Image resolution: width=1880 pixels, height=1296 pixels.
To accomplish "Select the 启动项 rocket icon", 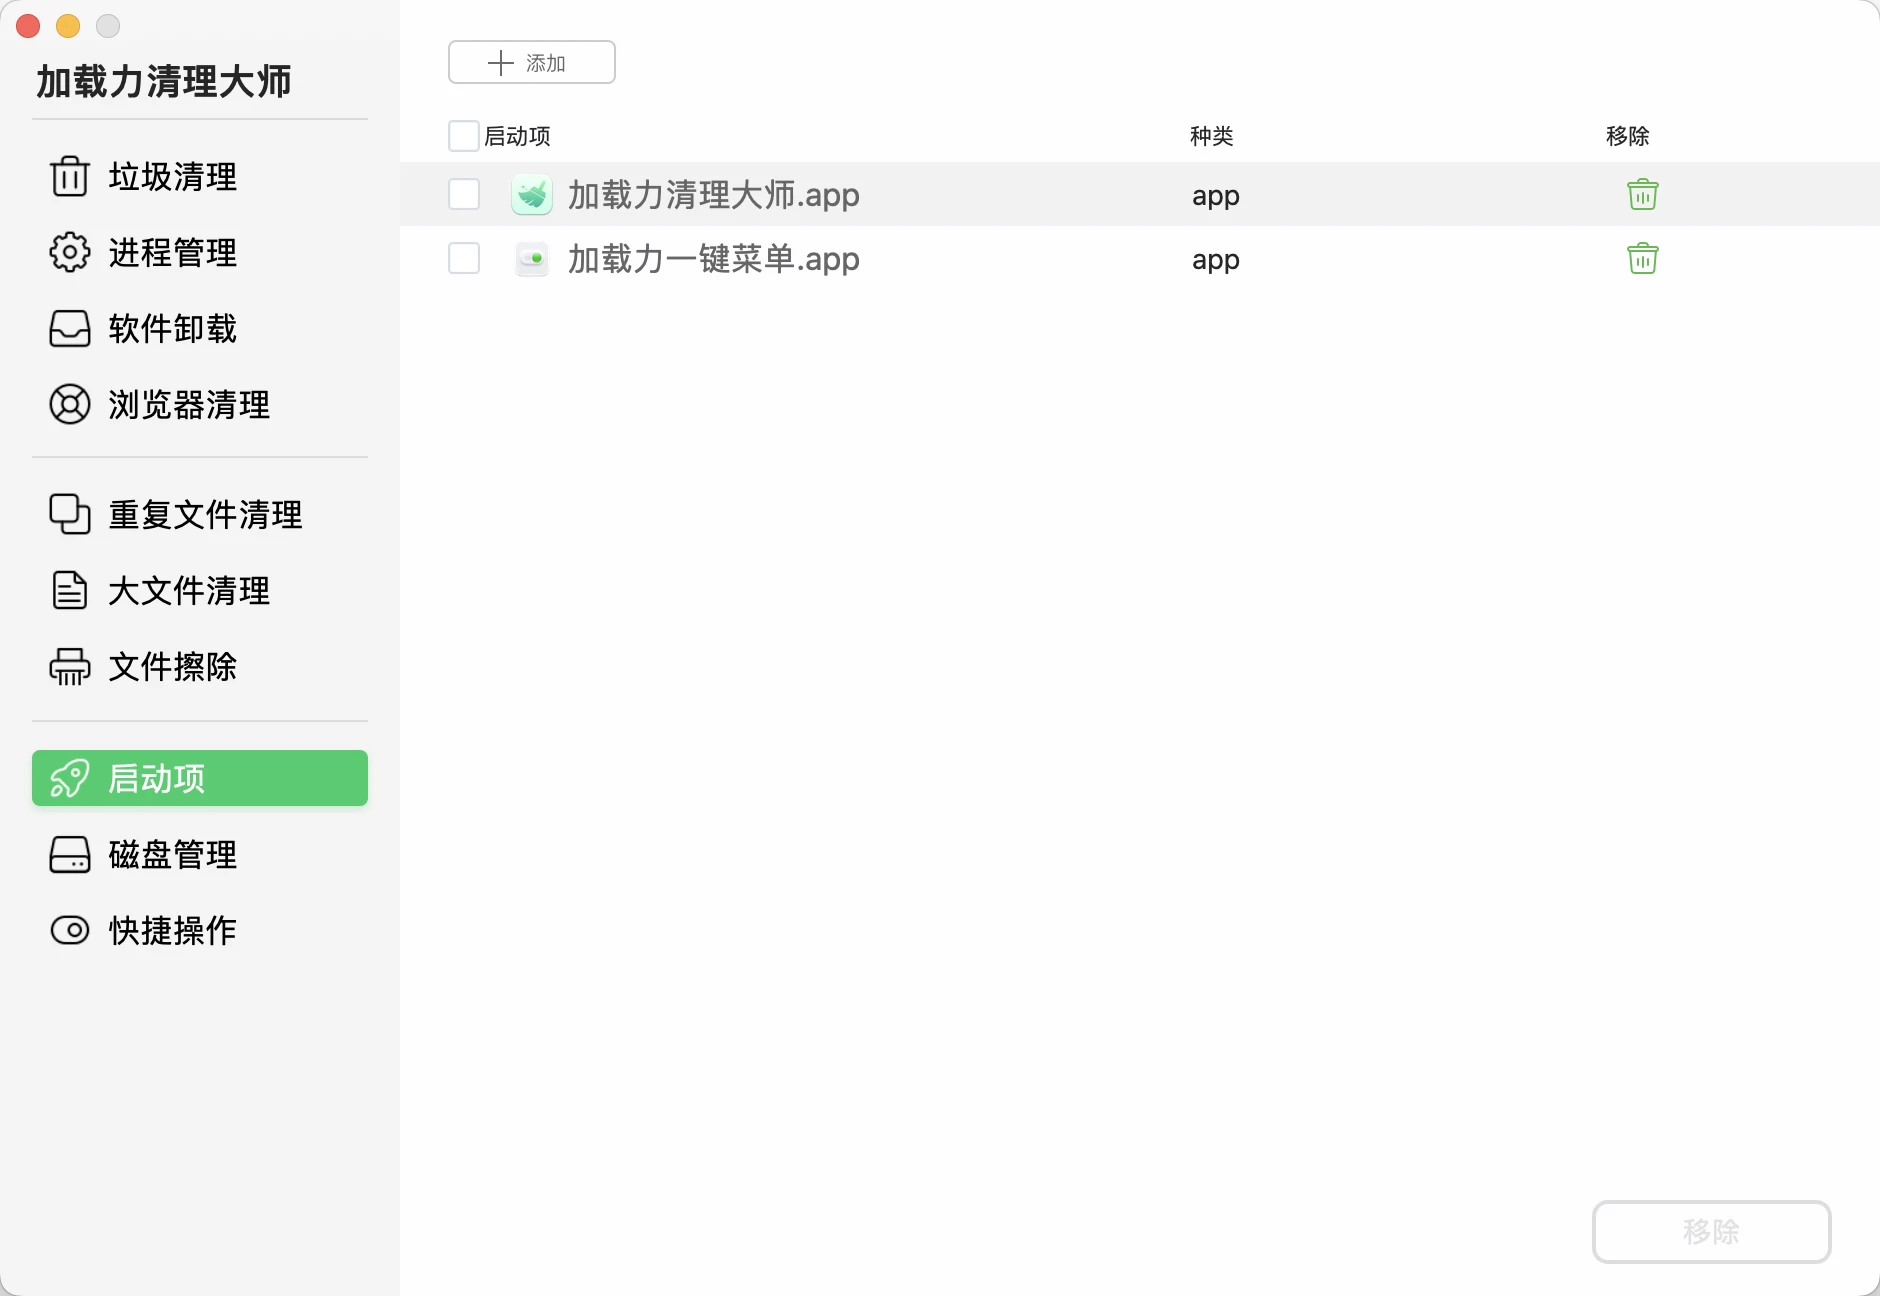I will coord(69,778).
